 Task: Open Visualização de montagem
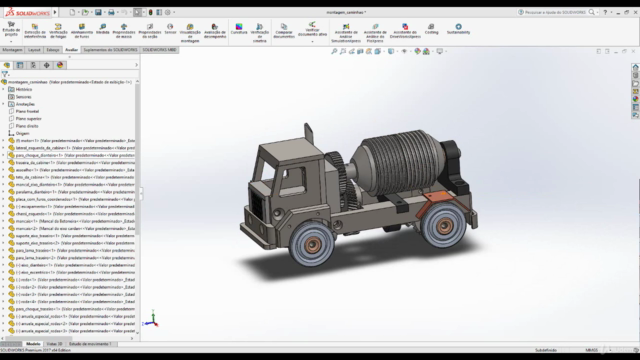click(x=190, y=33)
